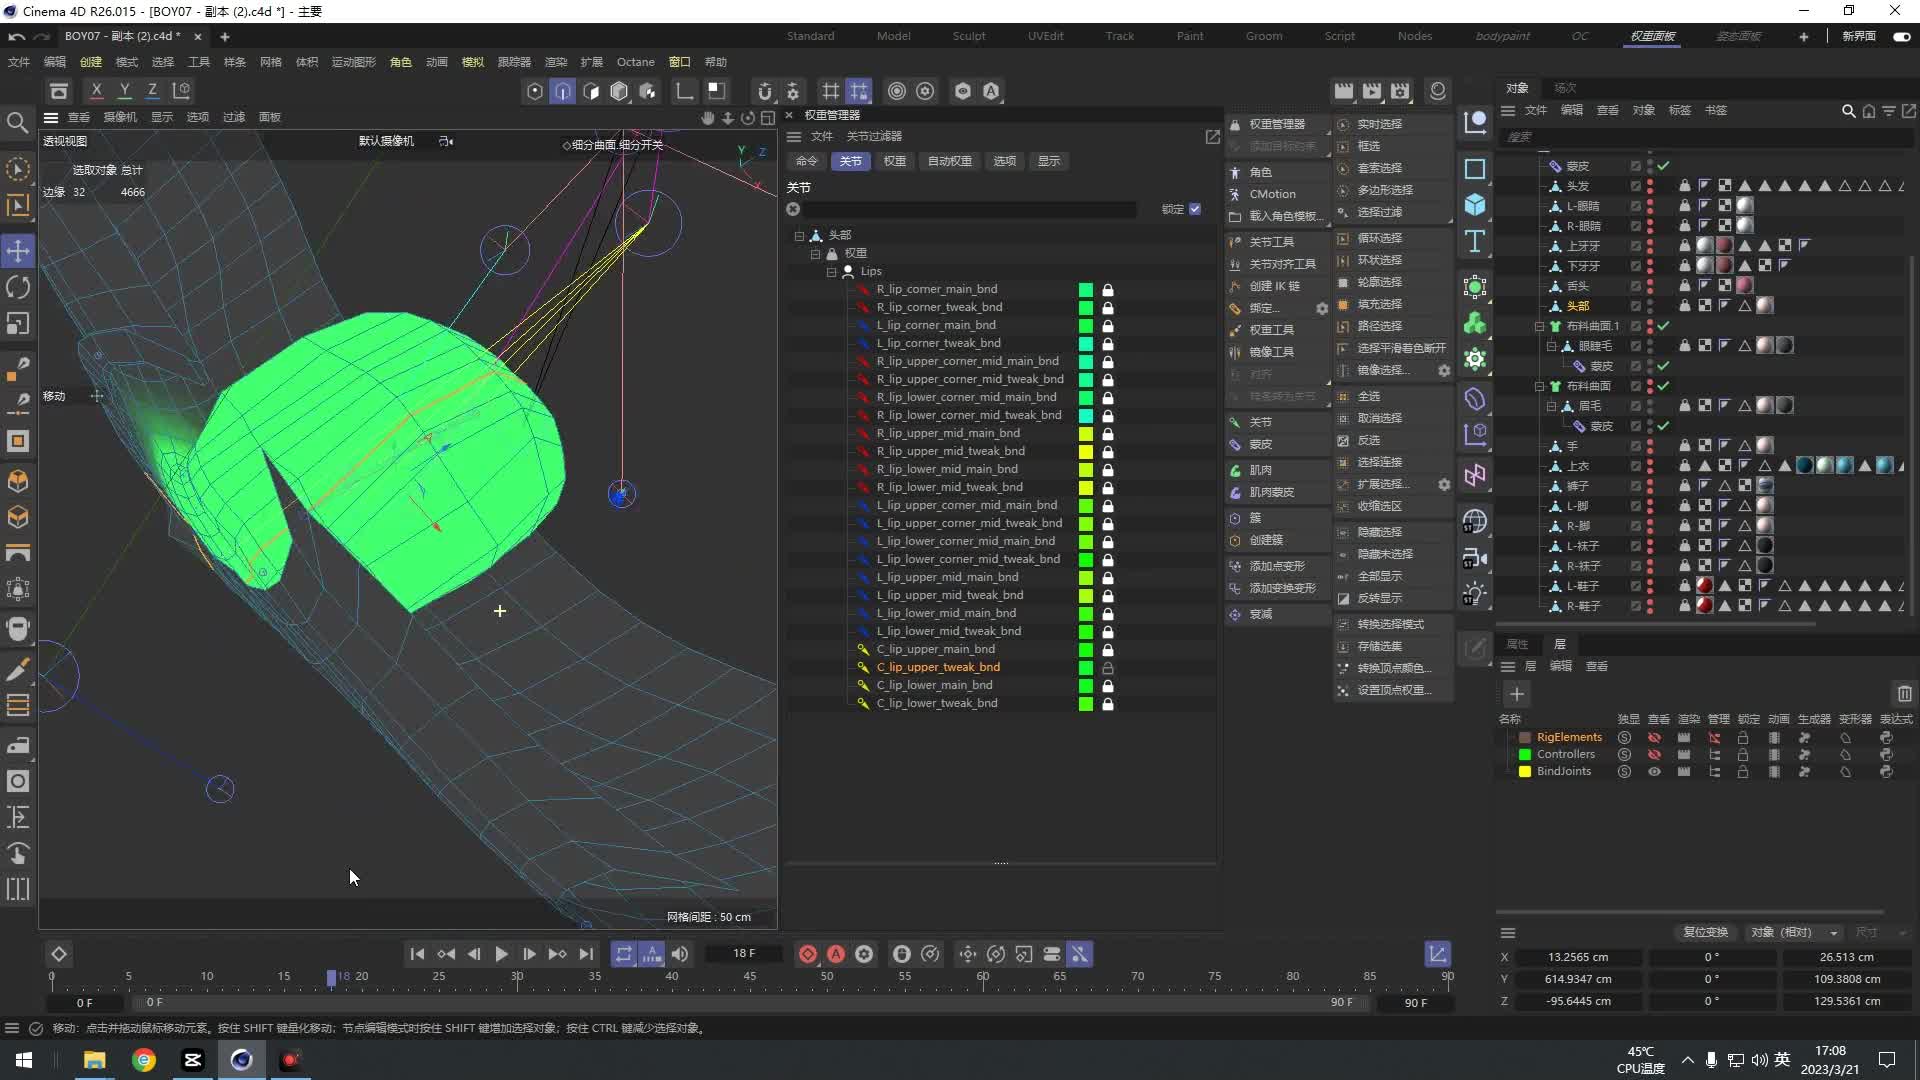Toggle lock icon on C_lip_upper_tweak_bnd
This screenshot has width=1920, height=1080.
coord(1109,667)
